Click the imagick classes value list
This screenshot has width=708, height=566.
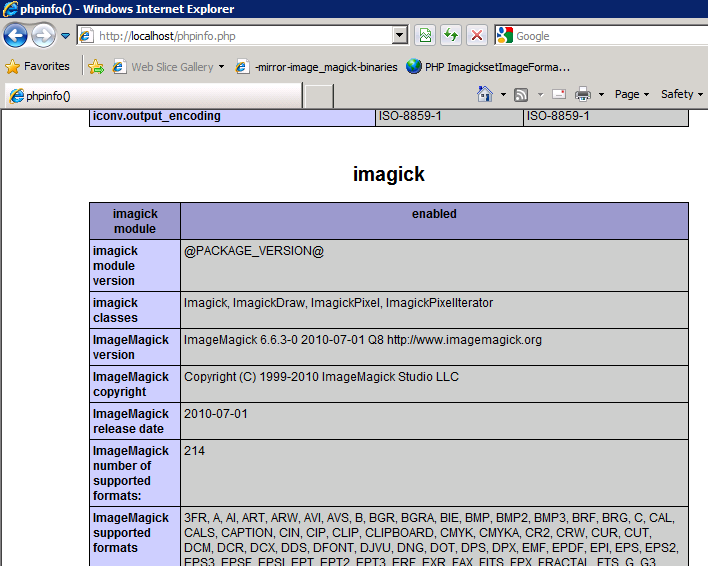[x=338, y=302]
